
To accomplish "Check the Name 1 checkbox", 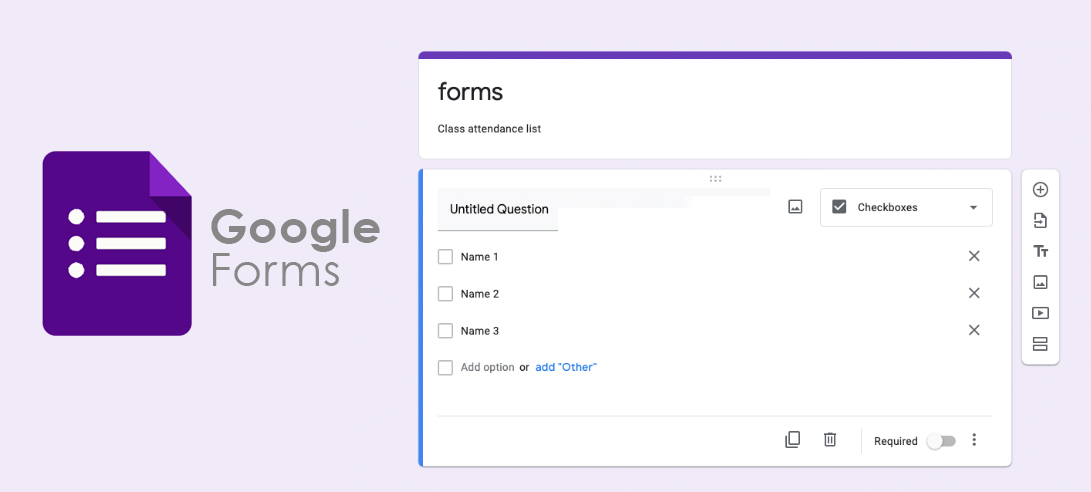I will [x=446, y=257].
